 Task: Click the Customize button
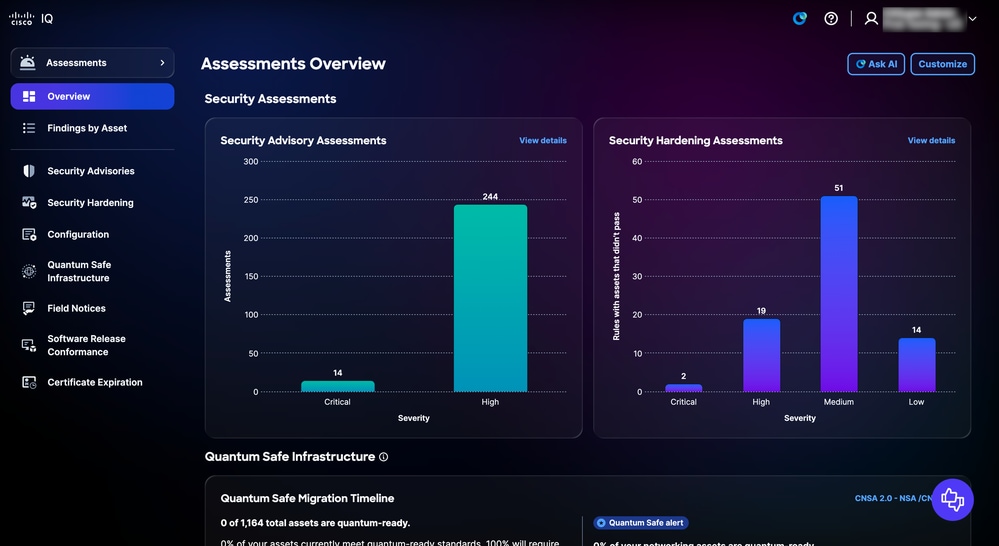coord(942,64)
